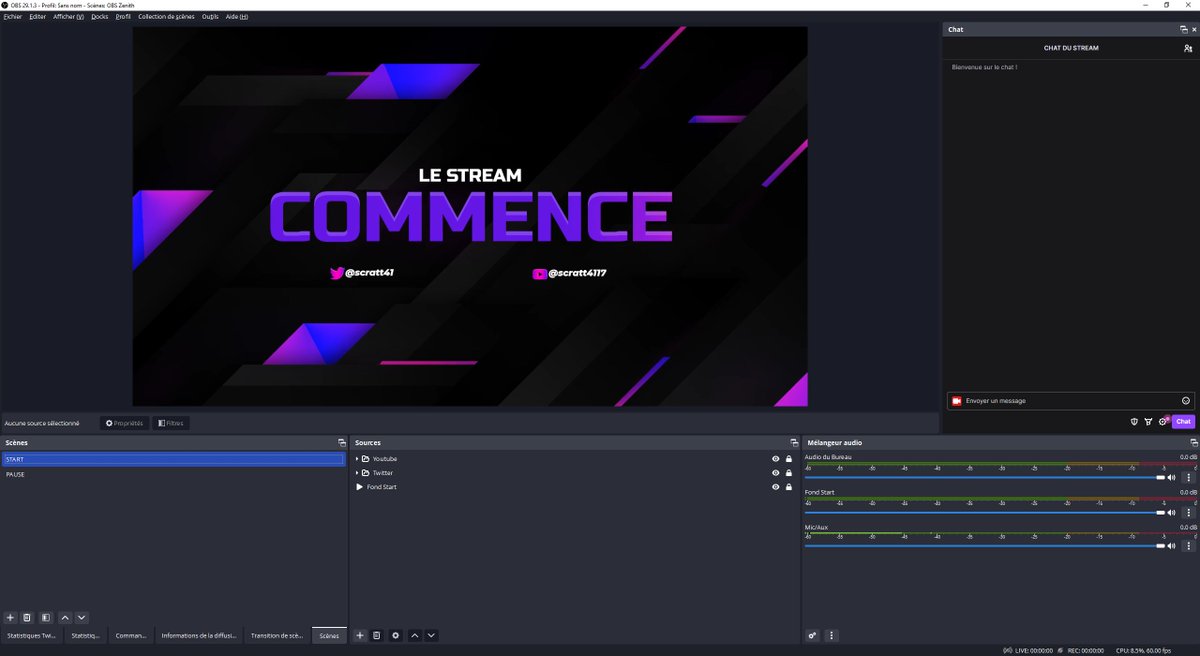Toggle lock on Fond Start source

pyautogui.click(x=789, y=487)
